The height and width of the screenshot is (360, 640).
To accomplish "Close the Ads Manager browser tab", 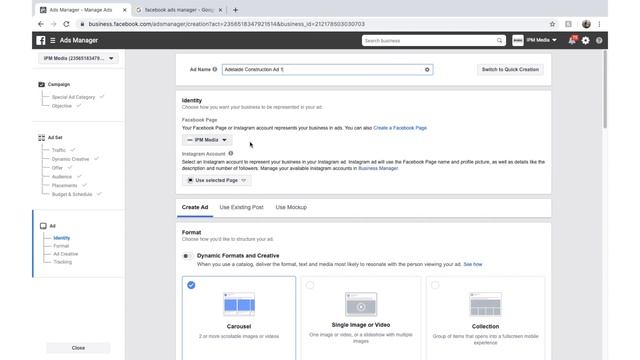I will (124, 10).
